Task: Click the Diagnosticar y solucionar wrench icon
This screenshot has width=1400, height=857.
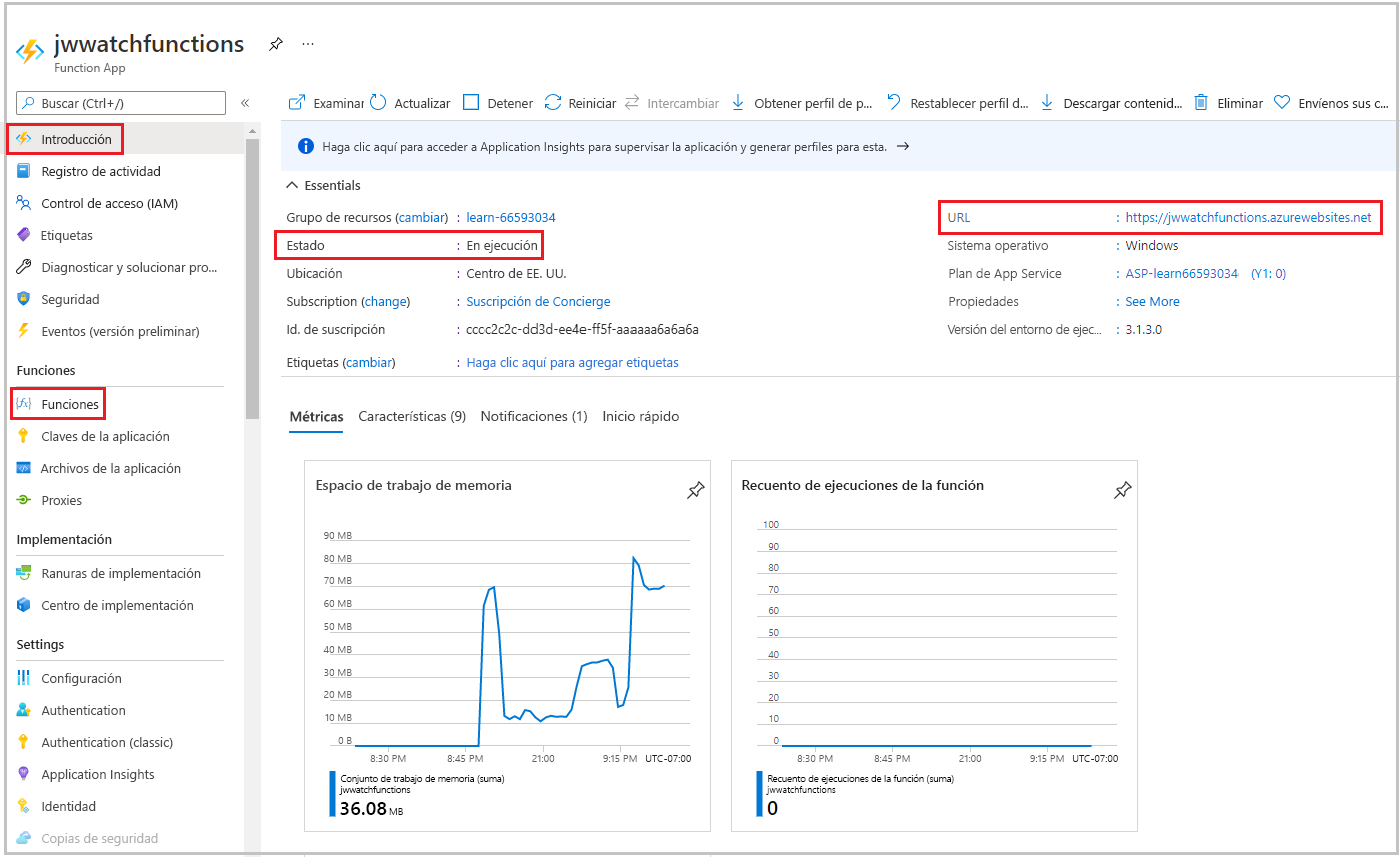Action: click(24, 268)
